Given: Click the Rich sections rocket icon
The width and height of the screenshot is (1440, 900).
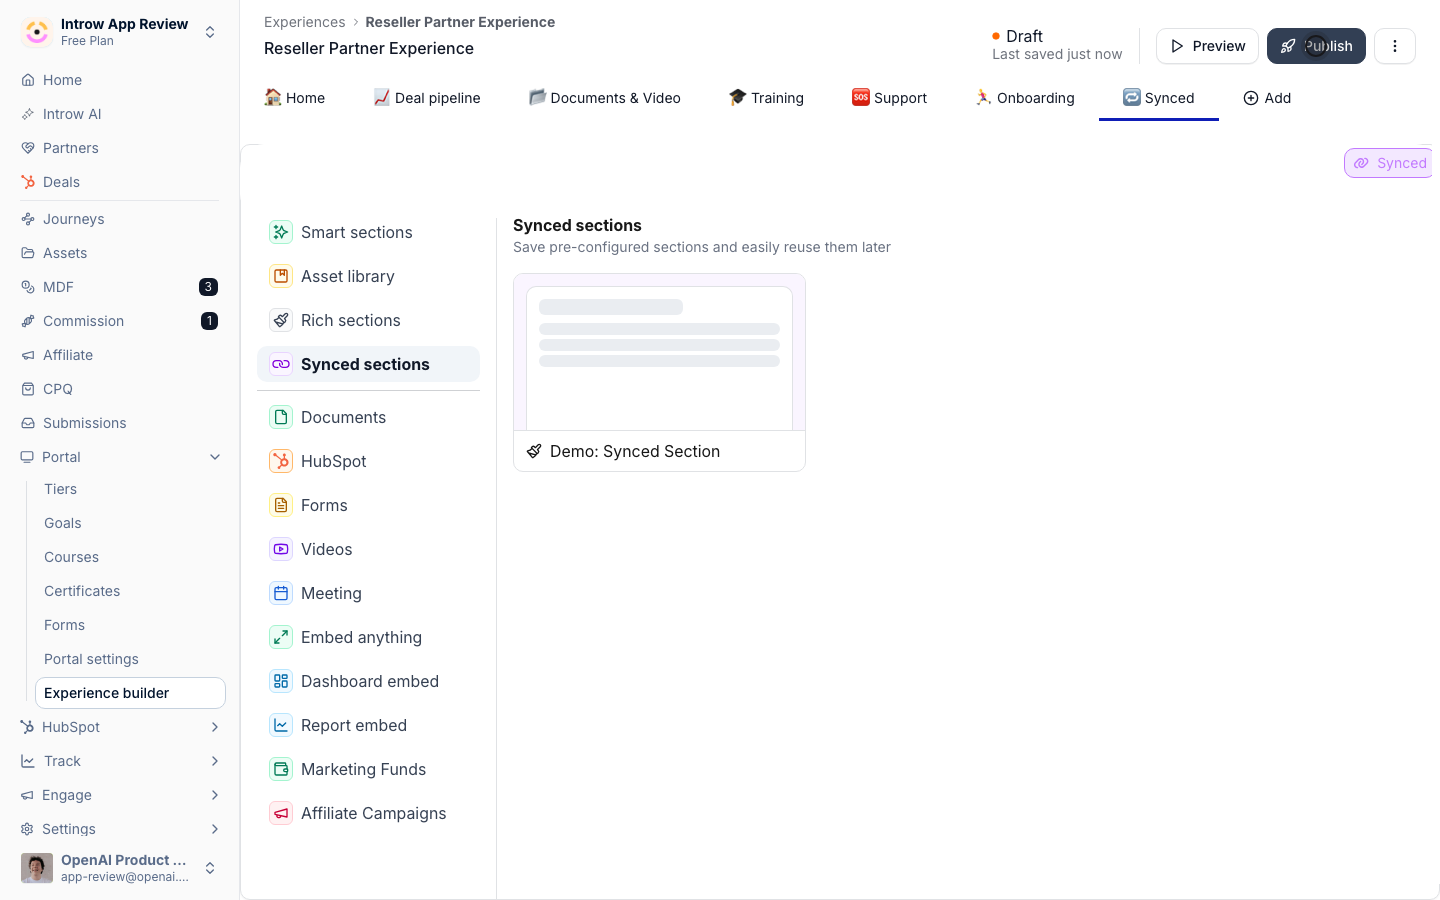Looking at the screenshot, I should click(x=281, y=320).
